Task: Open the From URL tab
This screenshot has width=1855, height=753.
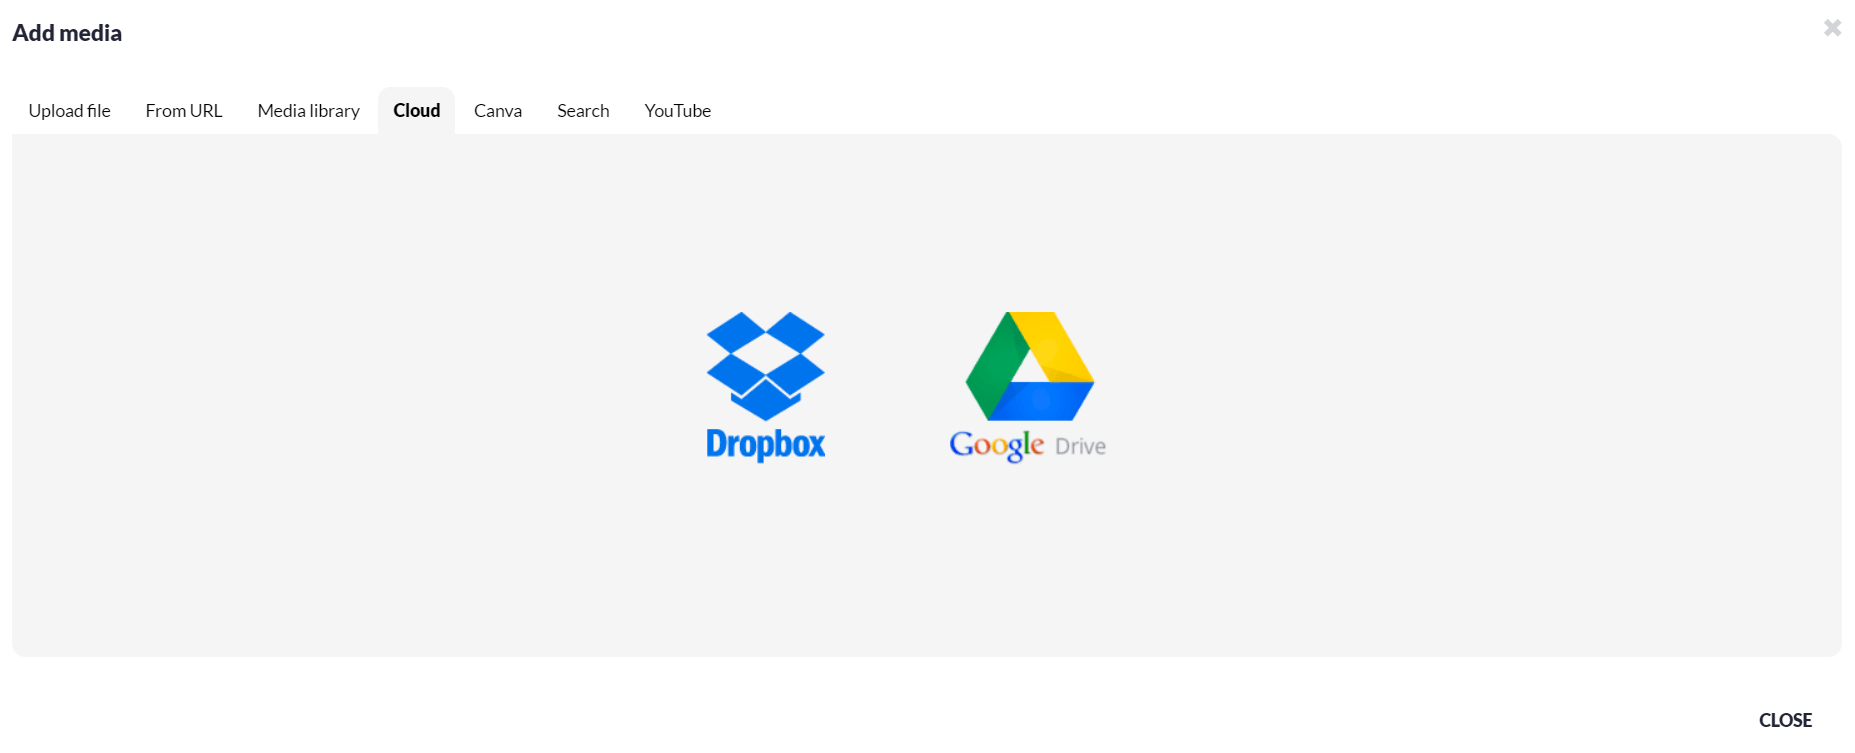Action: [x=184, y=111]
